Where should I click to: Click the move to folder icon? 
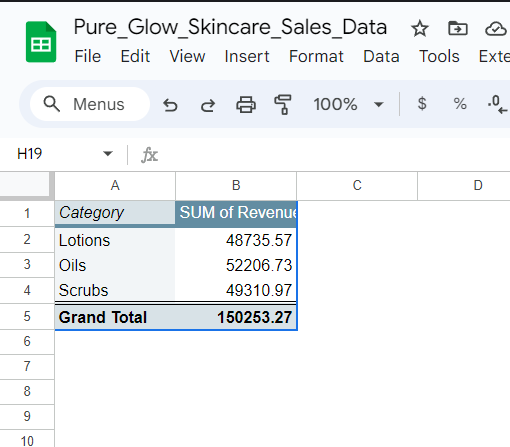click(458, 28)
